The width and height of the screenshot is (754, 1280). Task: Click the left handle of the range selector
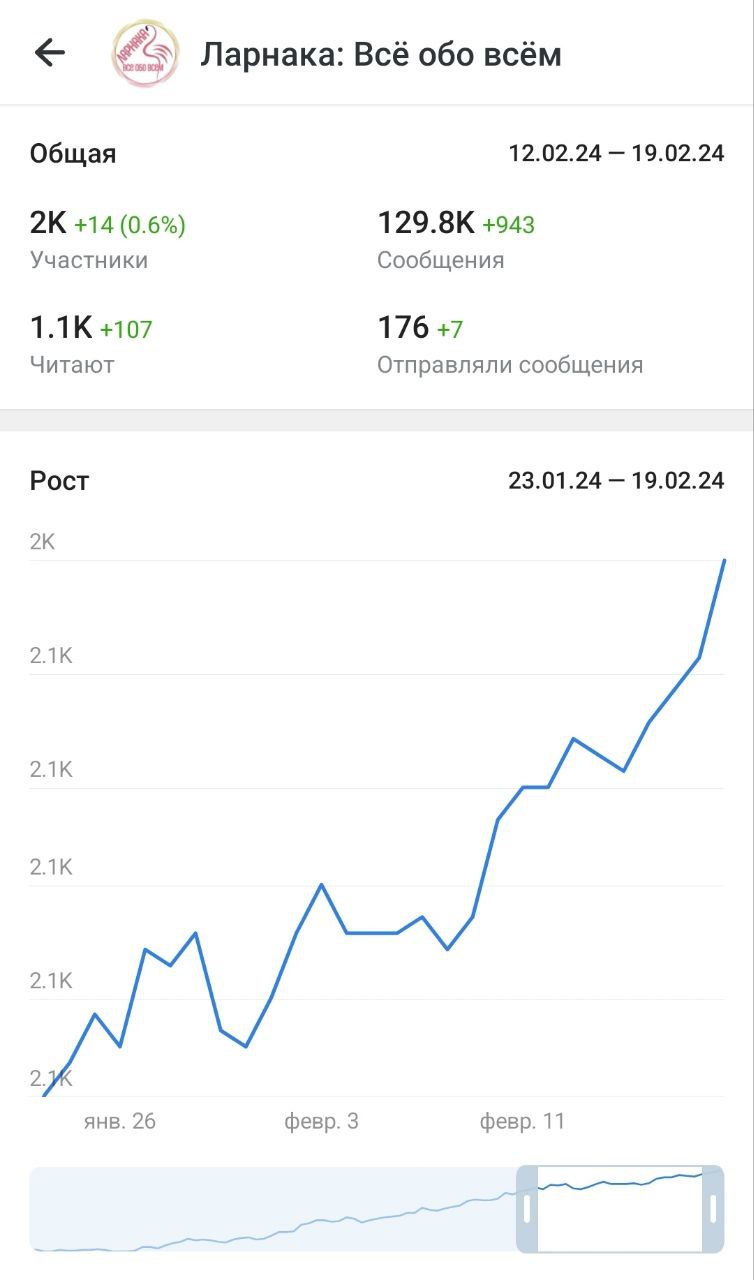[x=528, y=1209]
